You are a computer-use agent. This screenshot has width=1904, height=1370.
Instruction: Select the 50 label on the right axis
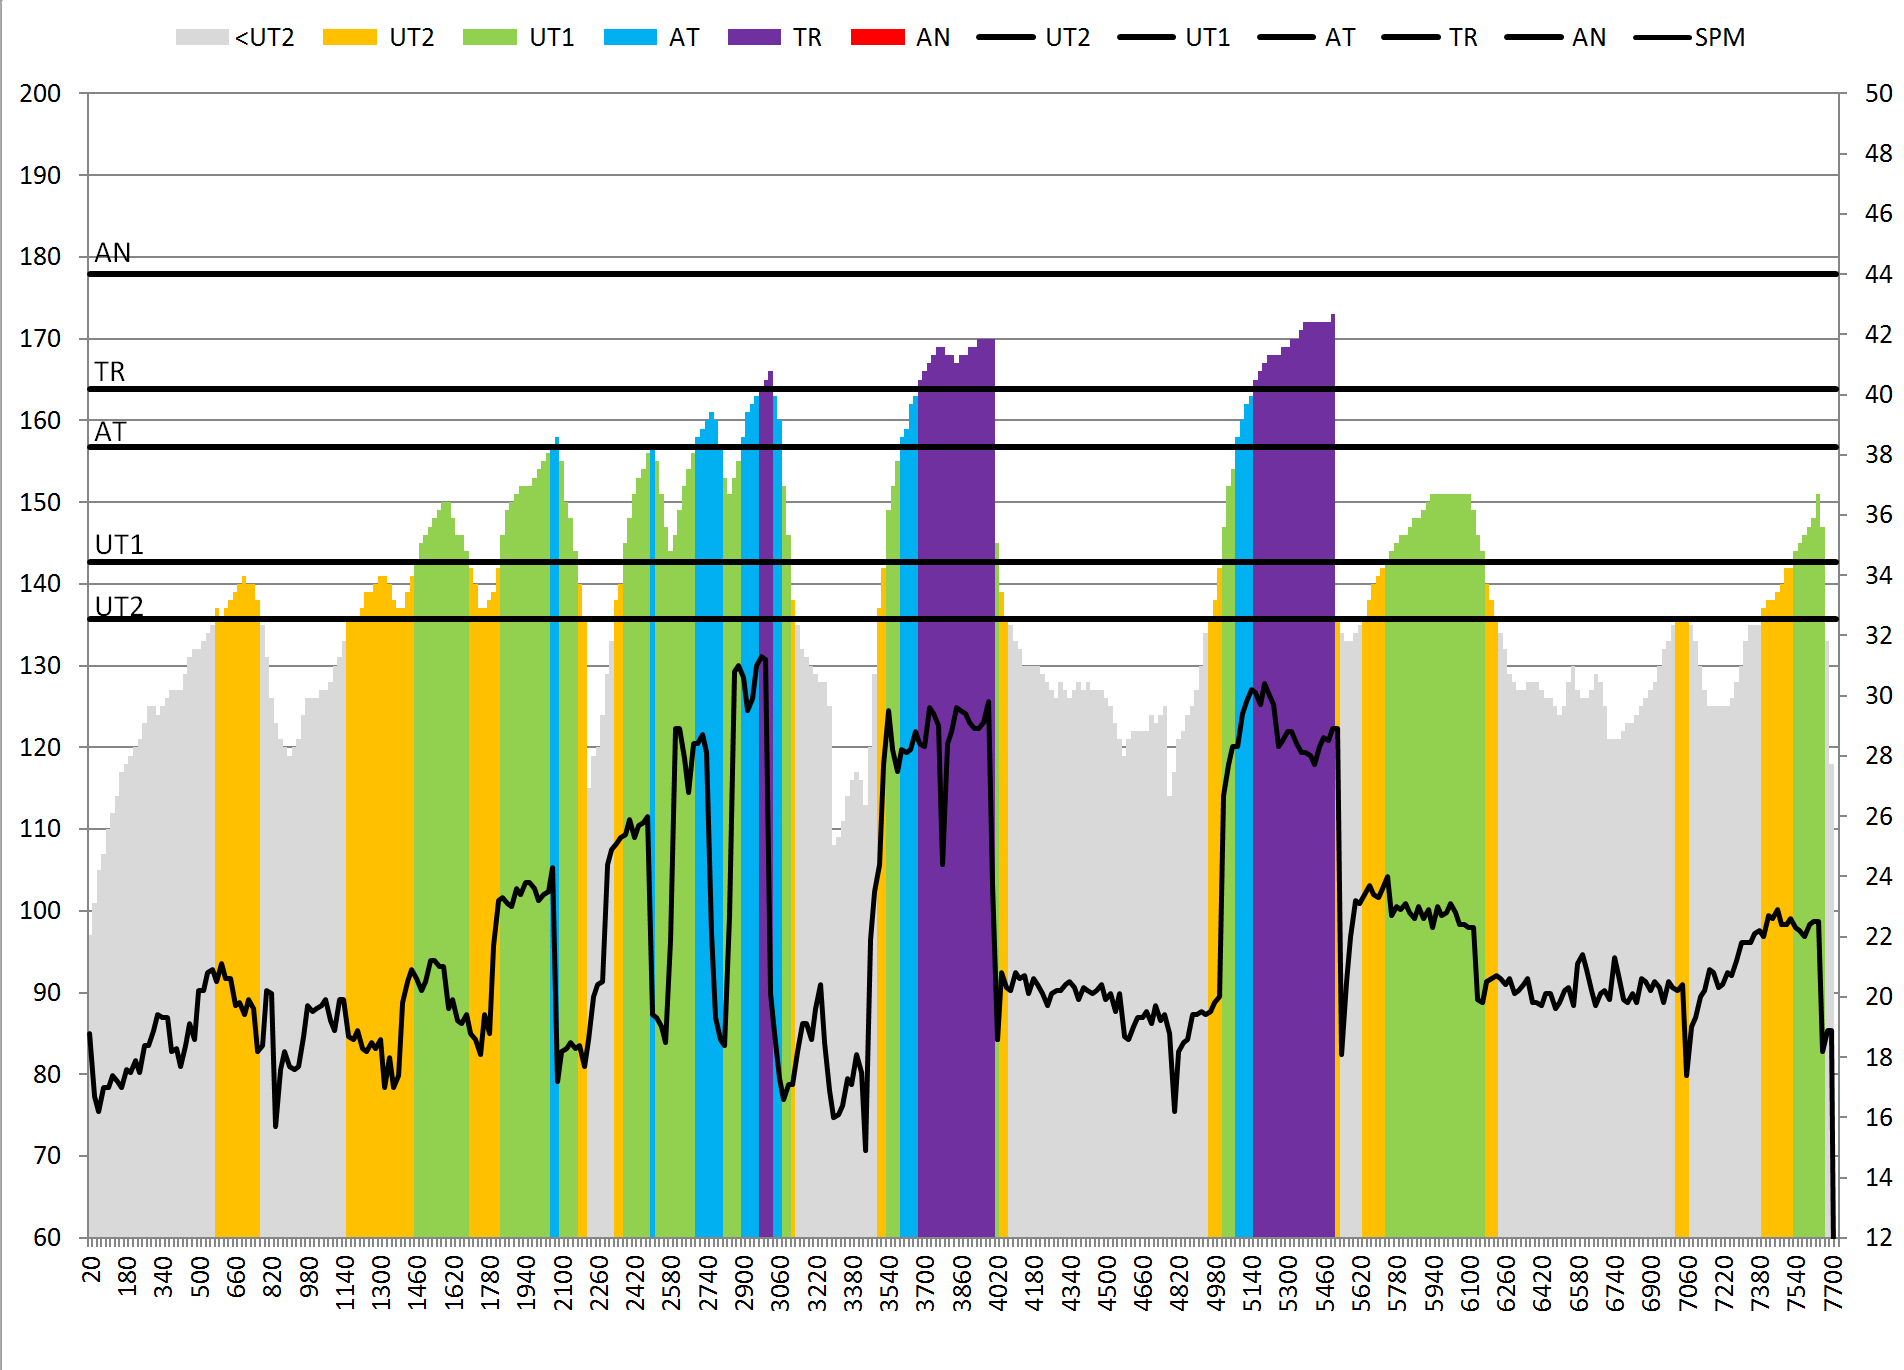1878,93
